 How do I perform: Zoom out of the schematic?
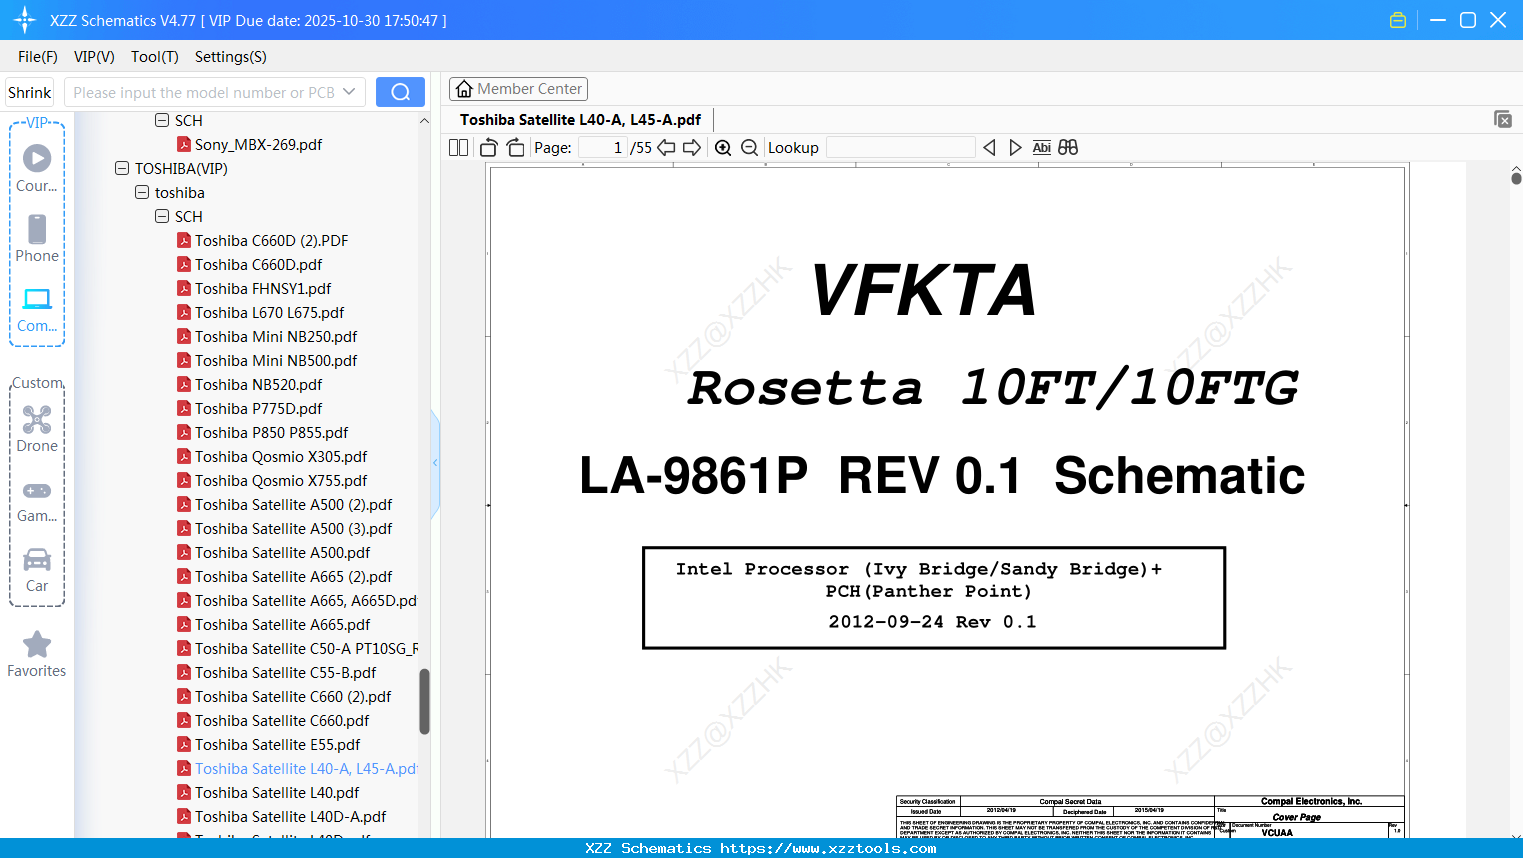750,148
